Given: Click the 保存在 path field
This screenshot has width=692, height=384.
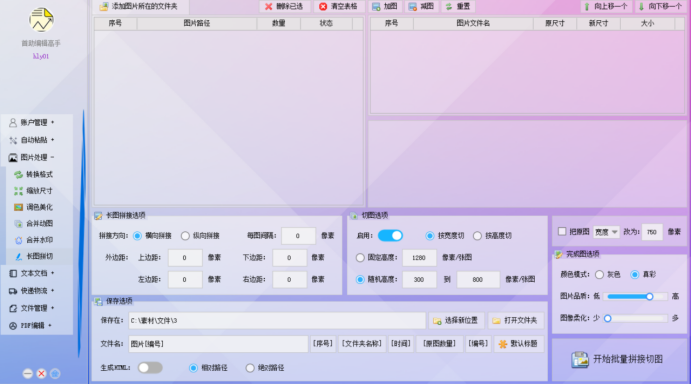Looking at the screenshot, I should (x=277, y=321).
